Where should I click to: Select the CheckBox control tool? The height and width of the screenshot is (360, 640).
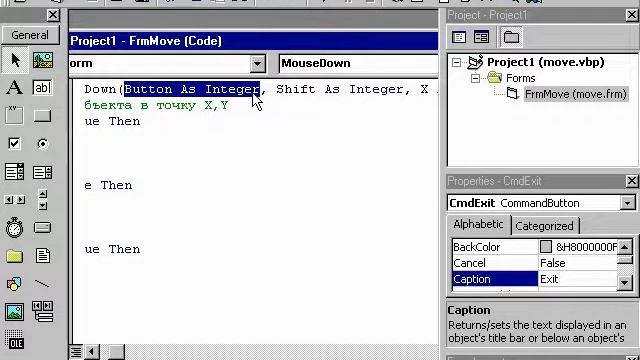point(14,144)
